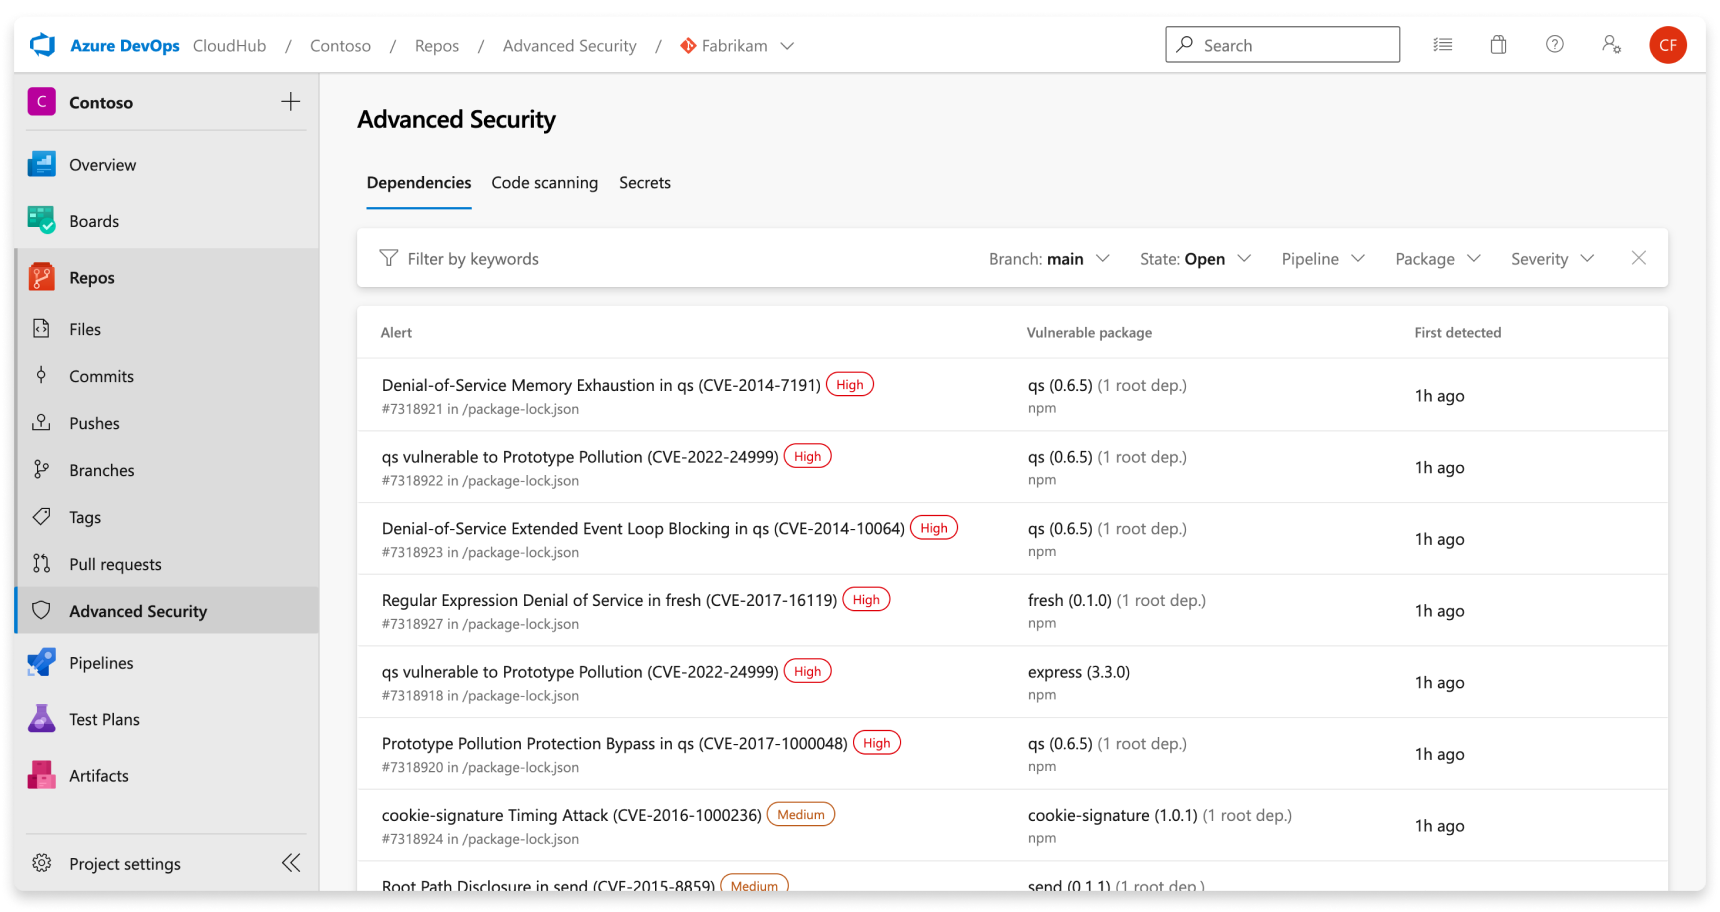1720x912 pixels.
Task: Collapse the sidebar with the double chevron
Action: (290, 862)
